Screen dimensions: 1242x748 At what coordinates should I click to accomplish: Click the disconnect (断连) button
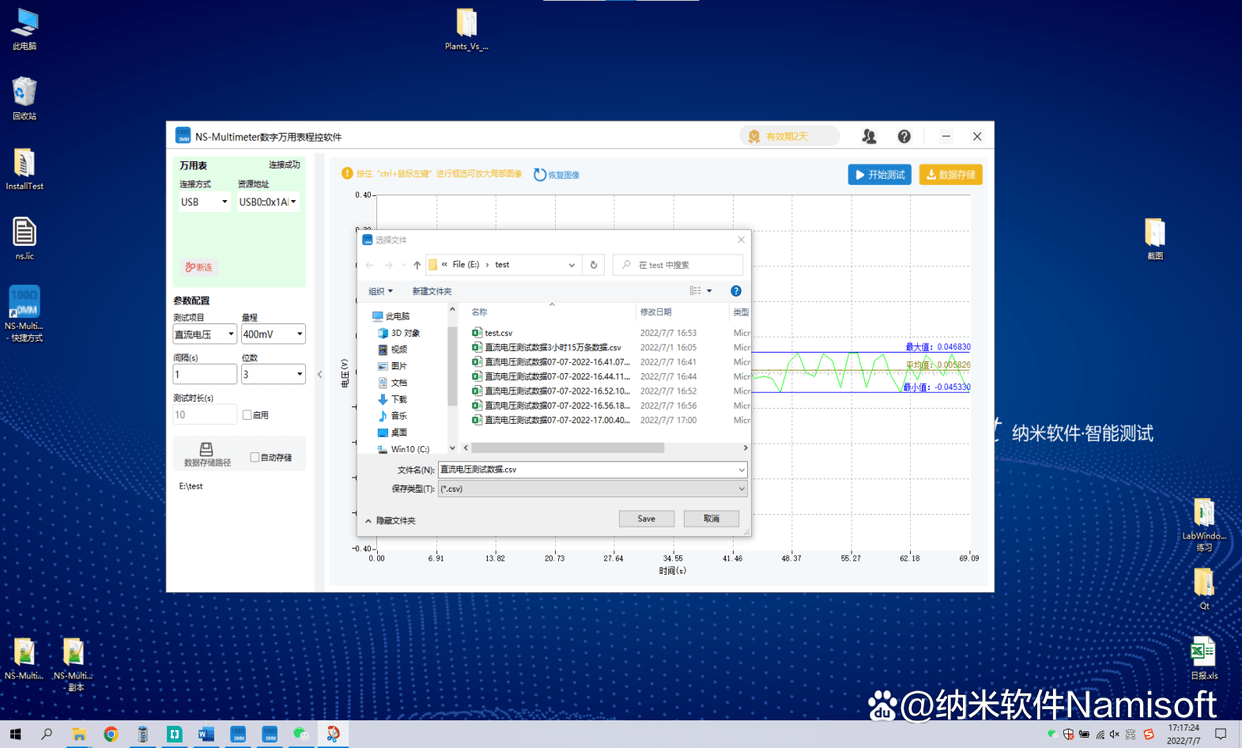pyautogui.click(x=199, y=267)
